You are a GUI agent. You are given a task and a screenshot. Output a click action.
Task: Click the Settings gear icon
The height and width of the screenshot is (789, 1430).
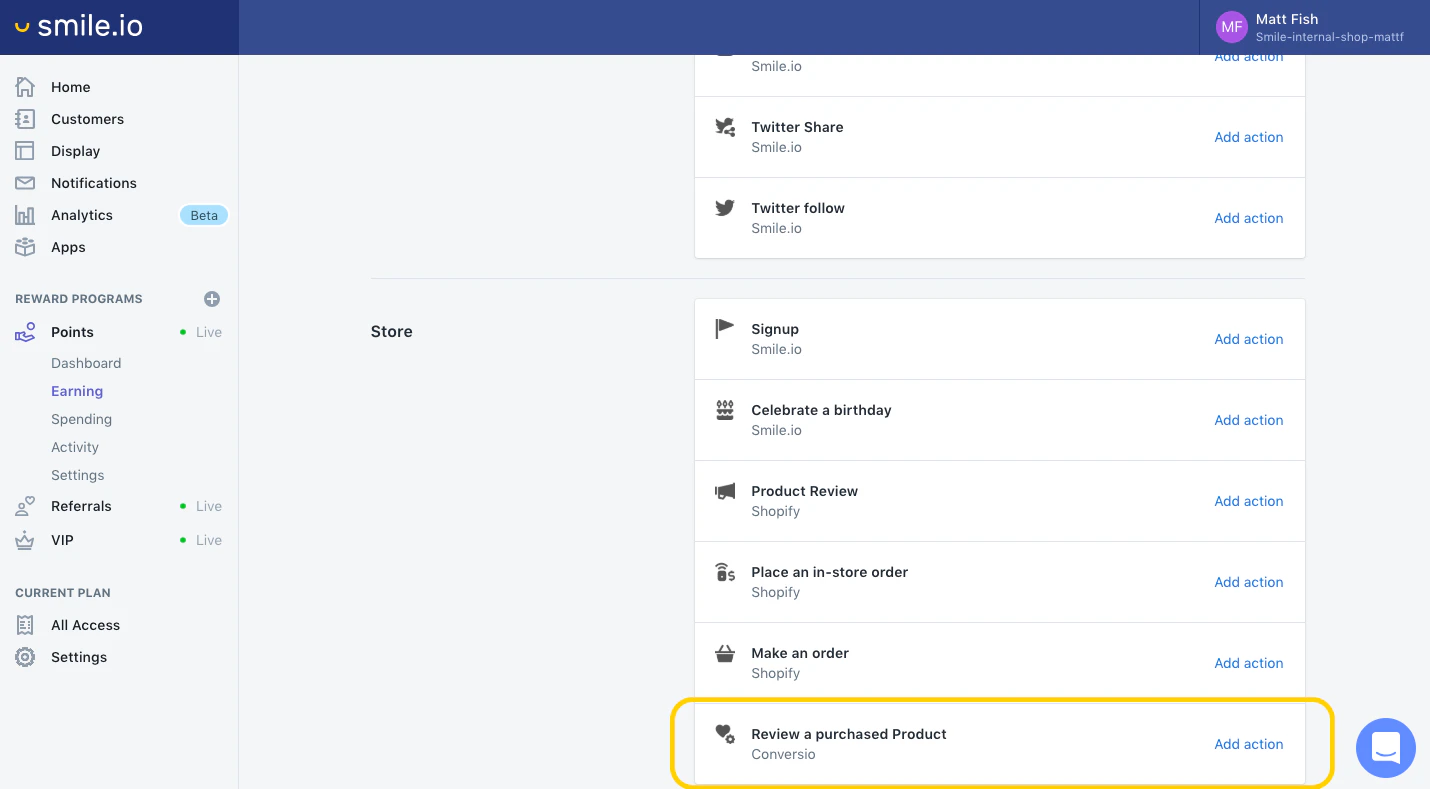[25, 657]
